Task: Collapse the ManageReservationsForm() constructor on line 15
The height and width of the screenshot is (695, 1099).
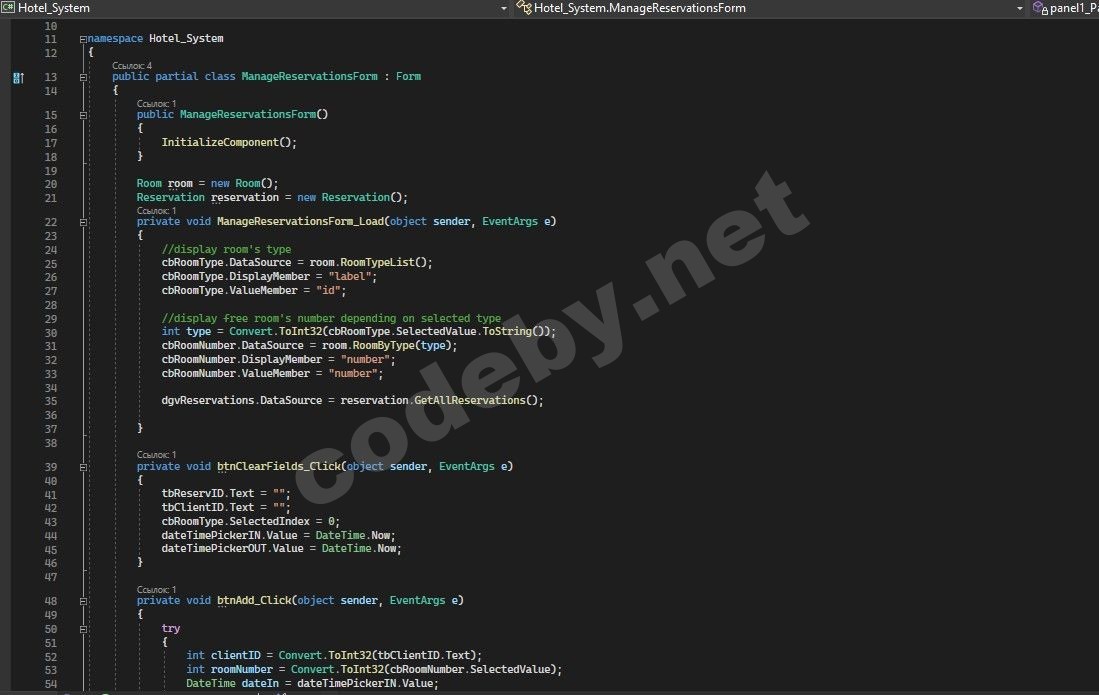Action: click(83, 115)
